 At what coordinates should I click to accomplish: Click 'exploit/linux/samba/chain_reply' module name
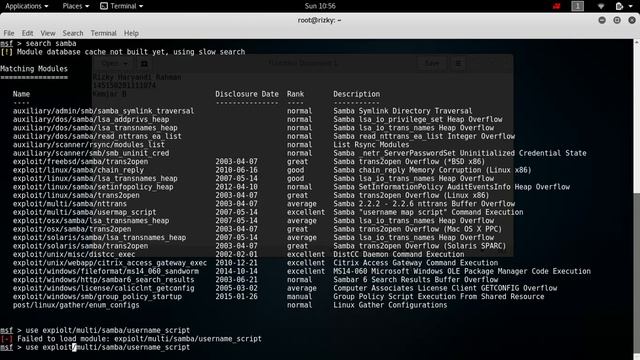pyautogui.click(x=78, y=170)
